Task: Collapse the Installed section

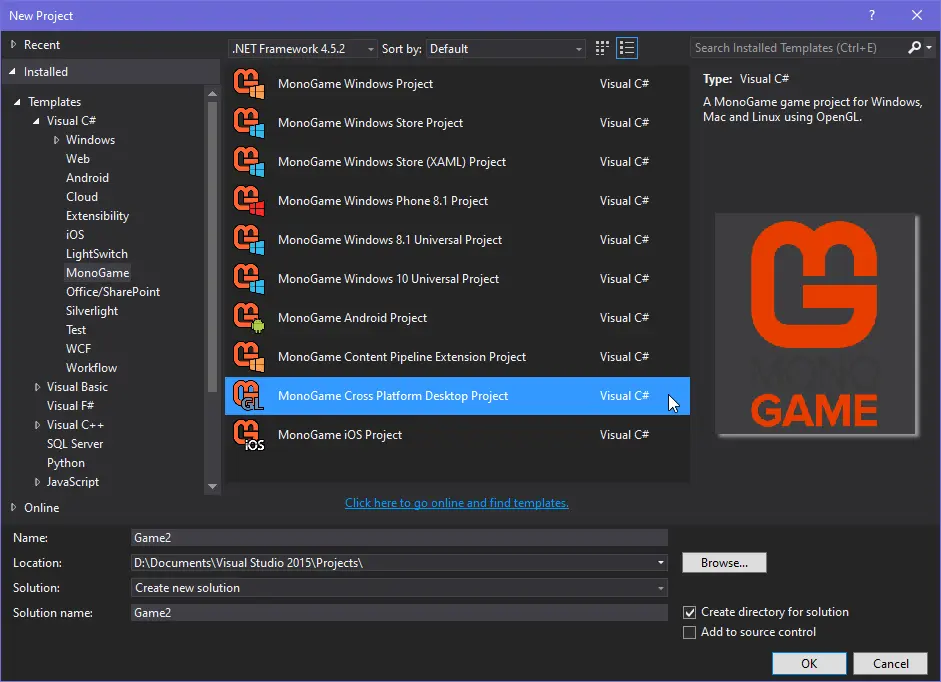Action: coord(13,71)
